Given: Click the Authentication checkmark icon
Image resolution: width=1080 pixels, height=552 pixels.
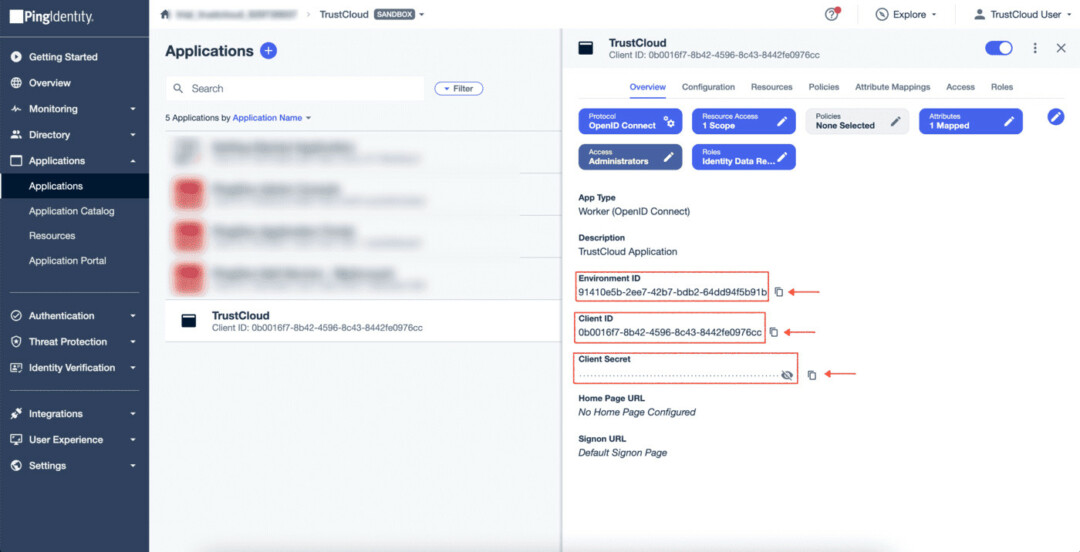Looking at the screenshot, I should click(17, 316).
